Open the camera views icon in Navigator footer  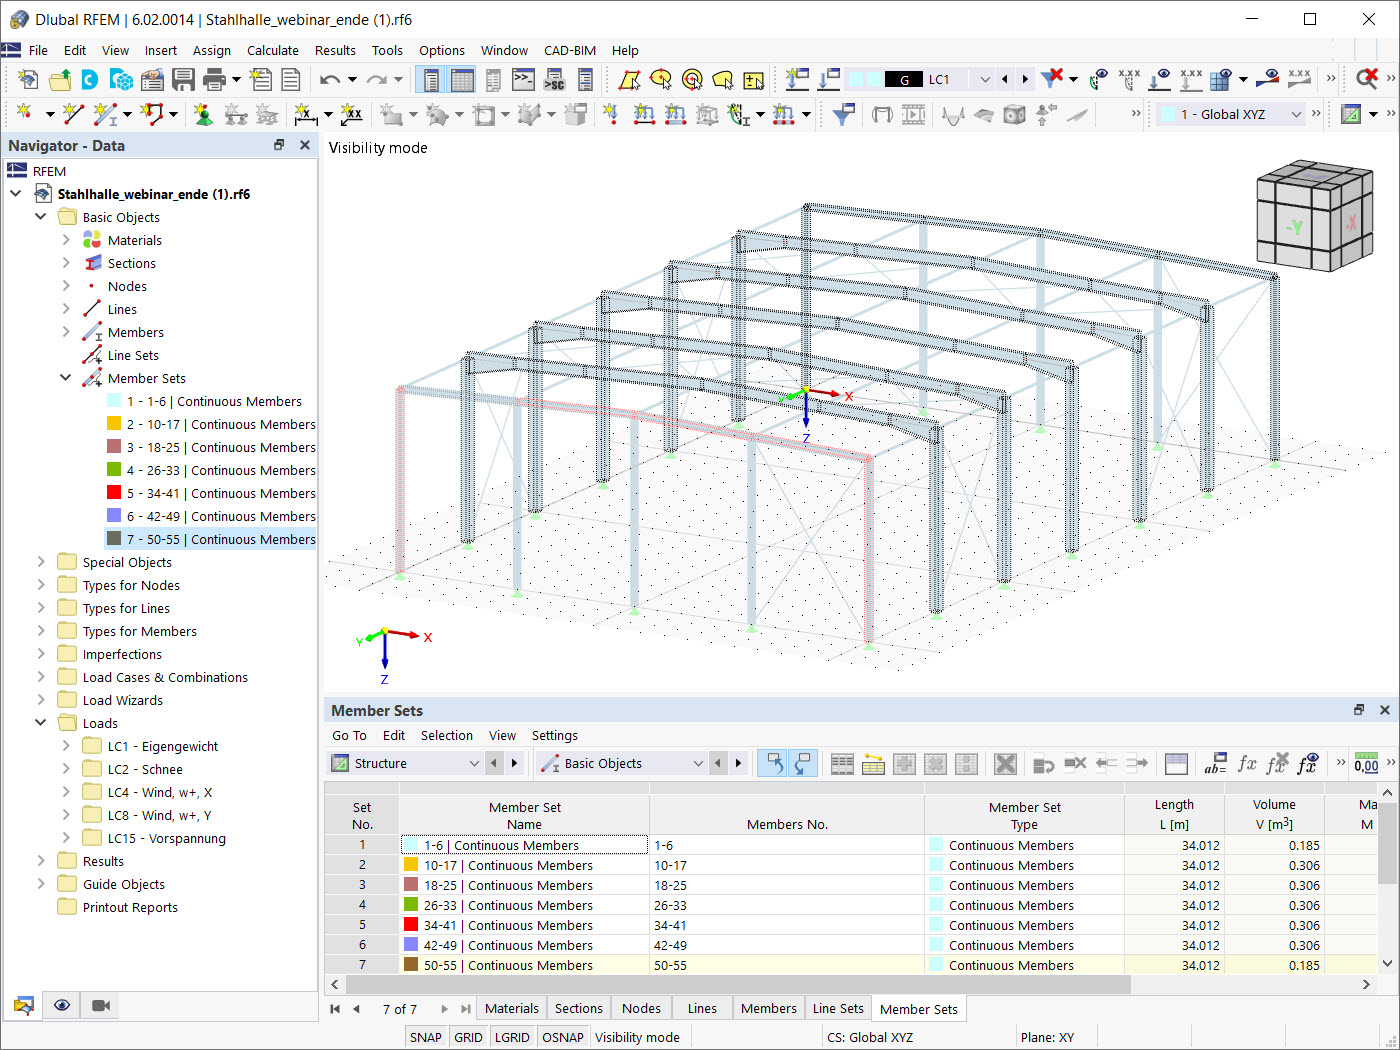[101, 1005]
